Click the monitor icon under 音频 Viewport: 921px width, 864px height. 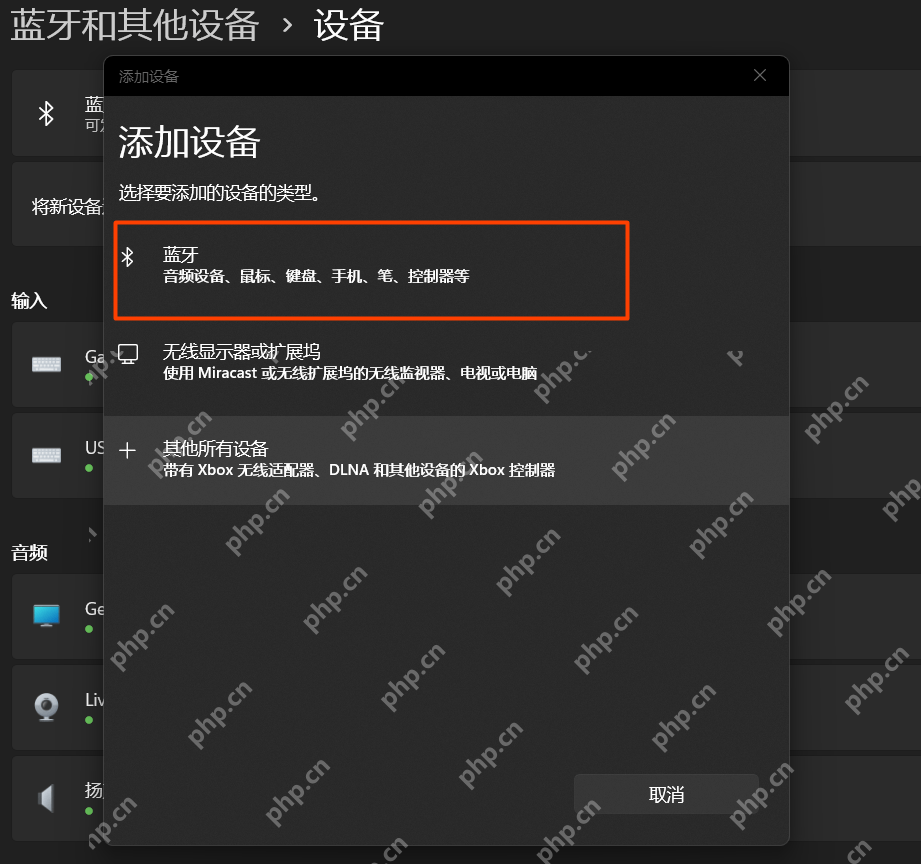46,615
